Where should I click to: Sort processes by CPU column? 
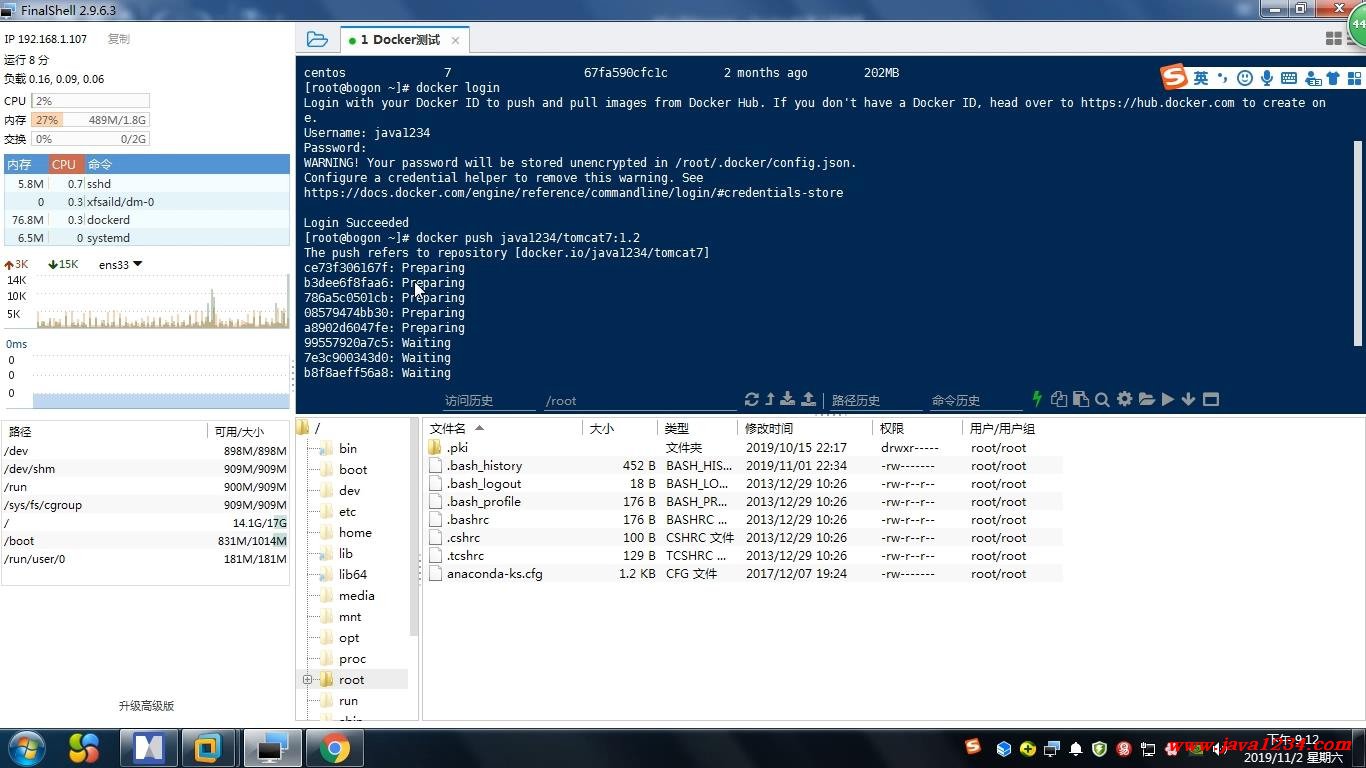pyautogui.click(x=65, y=164)
